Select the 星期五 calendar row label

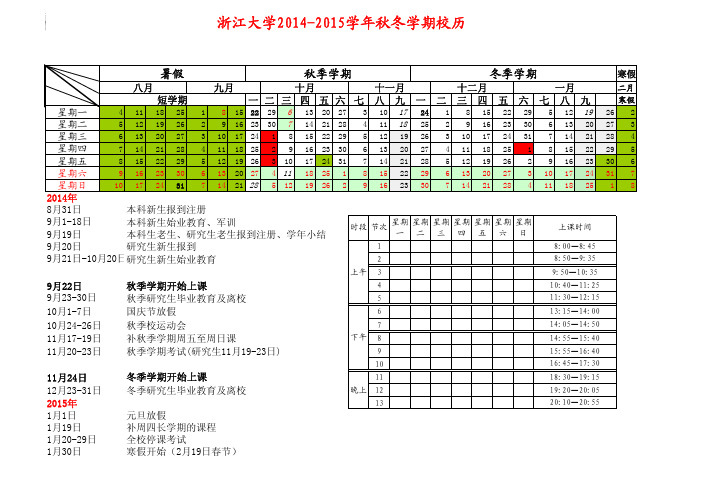click(72, 161)
